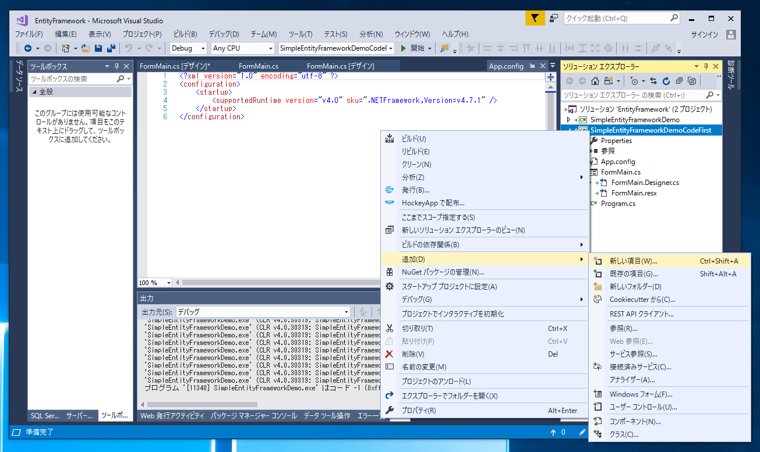Image resolution: width=760 pixels, height=452 pixels.
Task: Click the notifications flag icon
Action: [535, 18]
